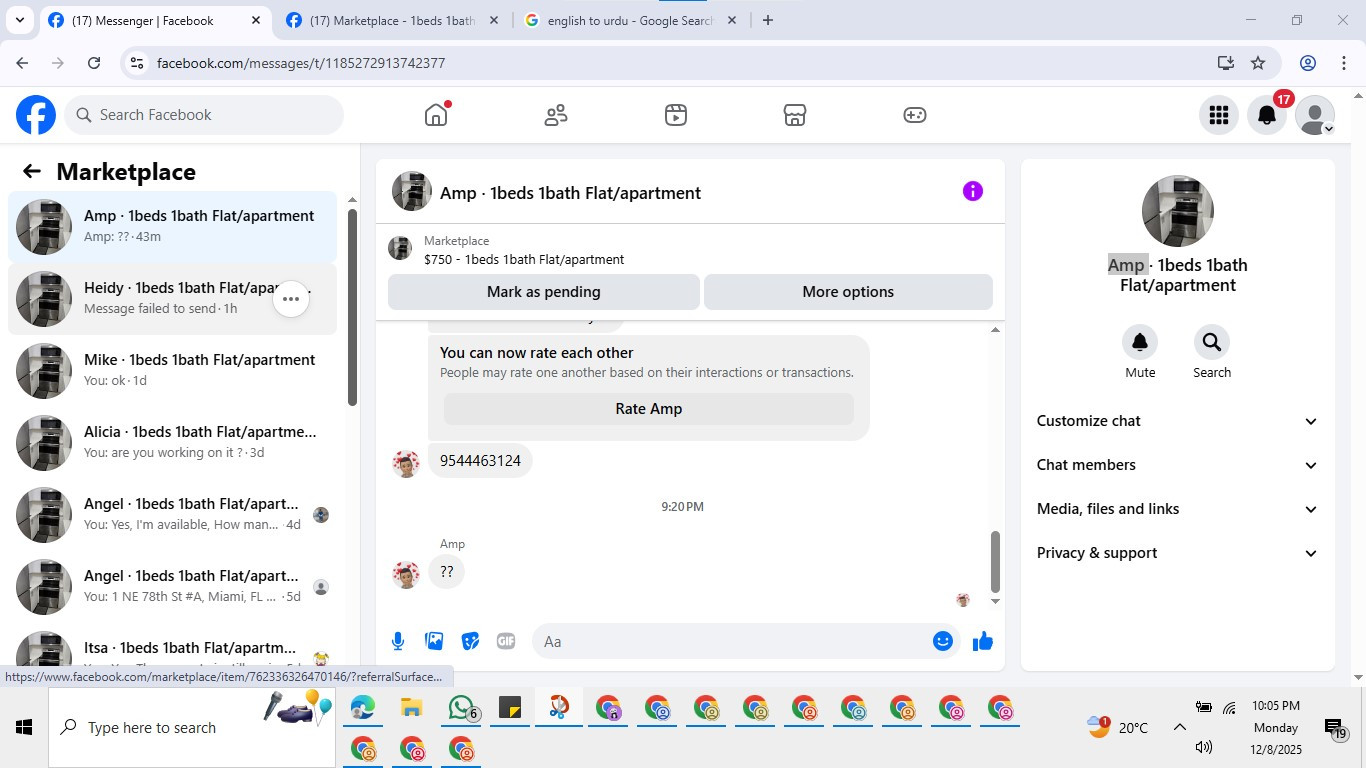Open Facebook home via the logo
This screenshot has height=768, width=1366.
(36, 115)
